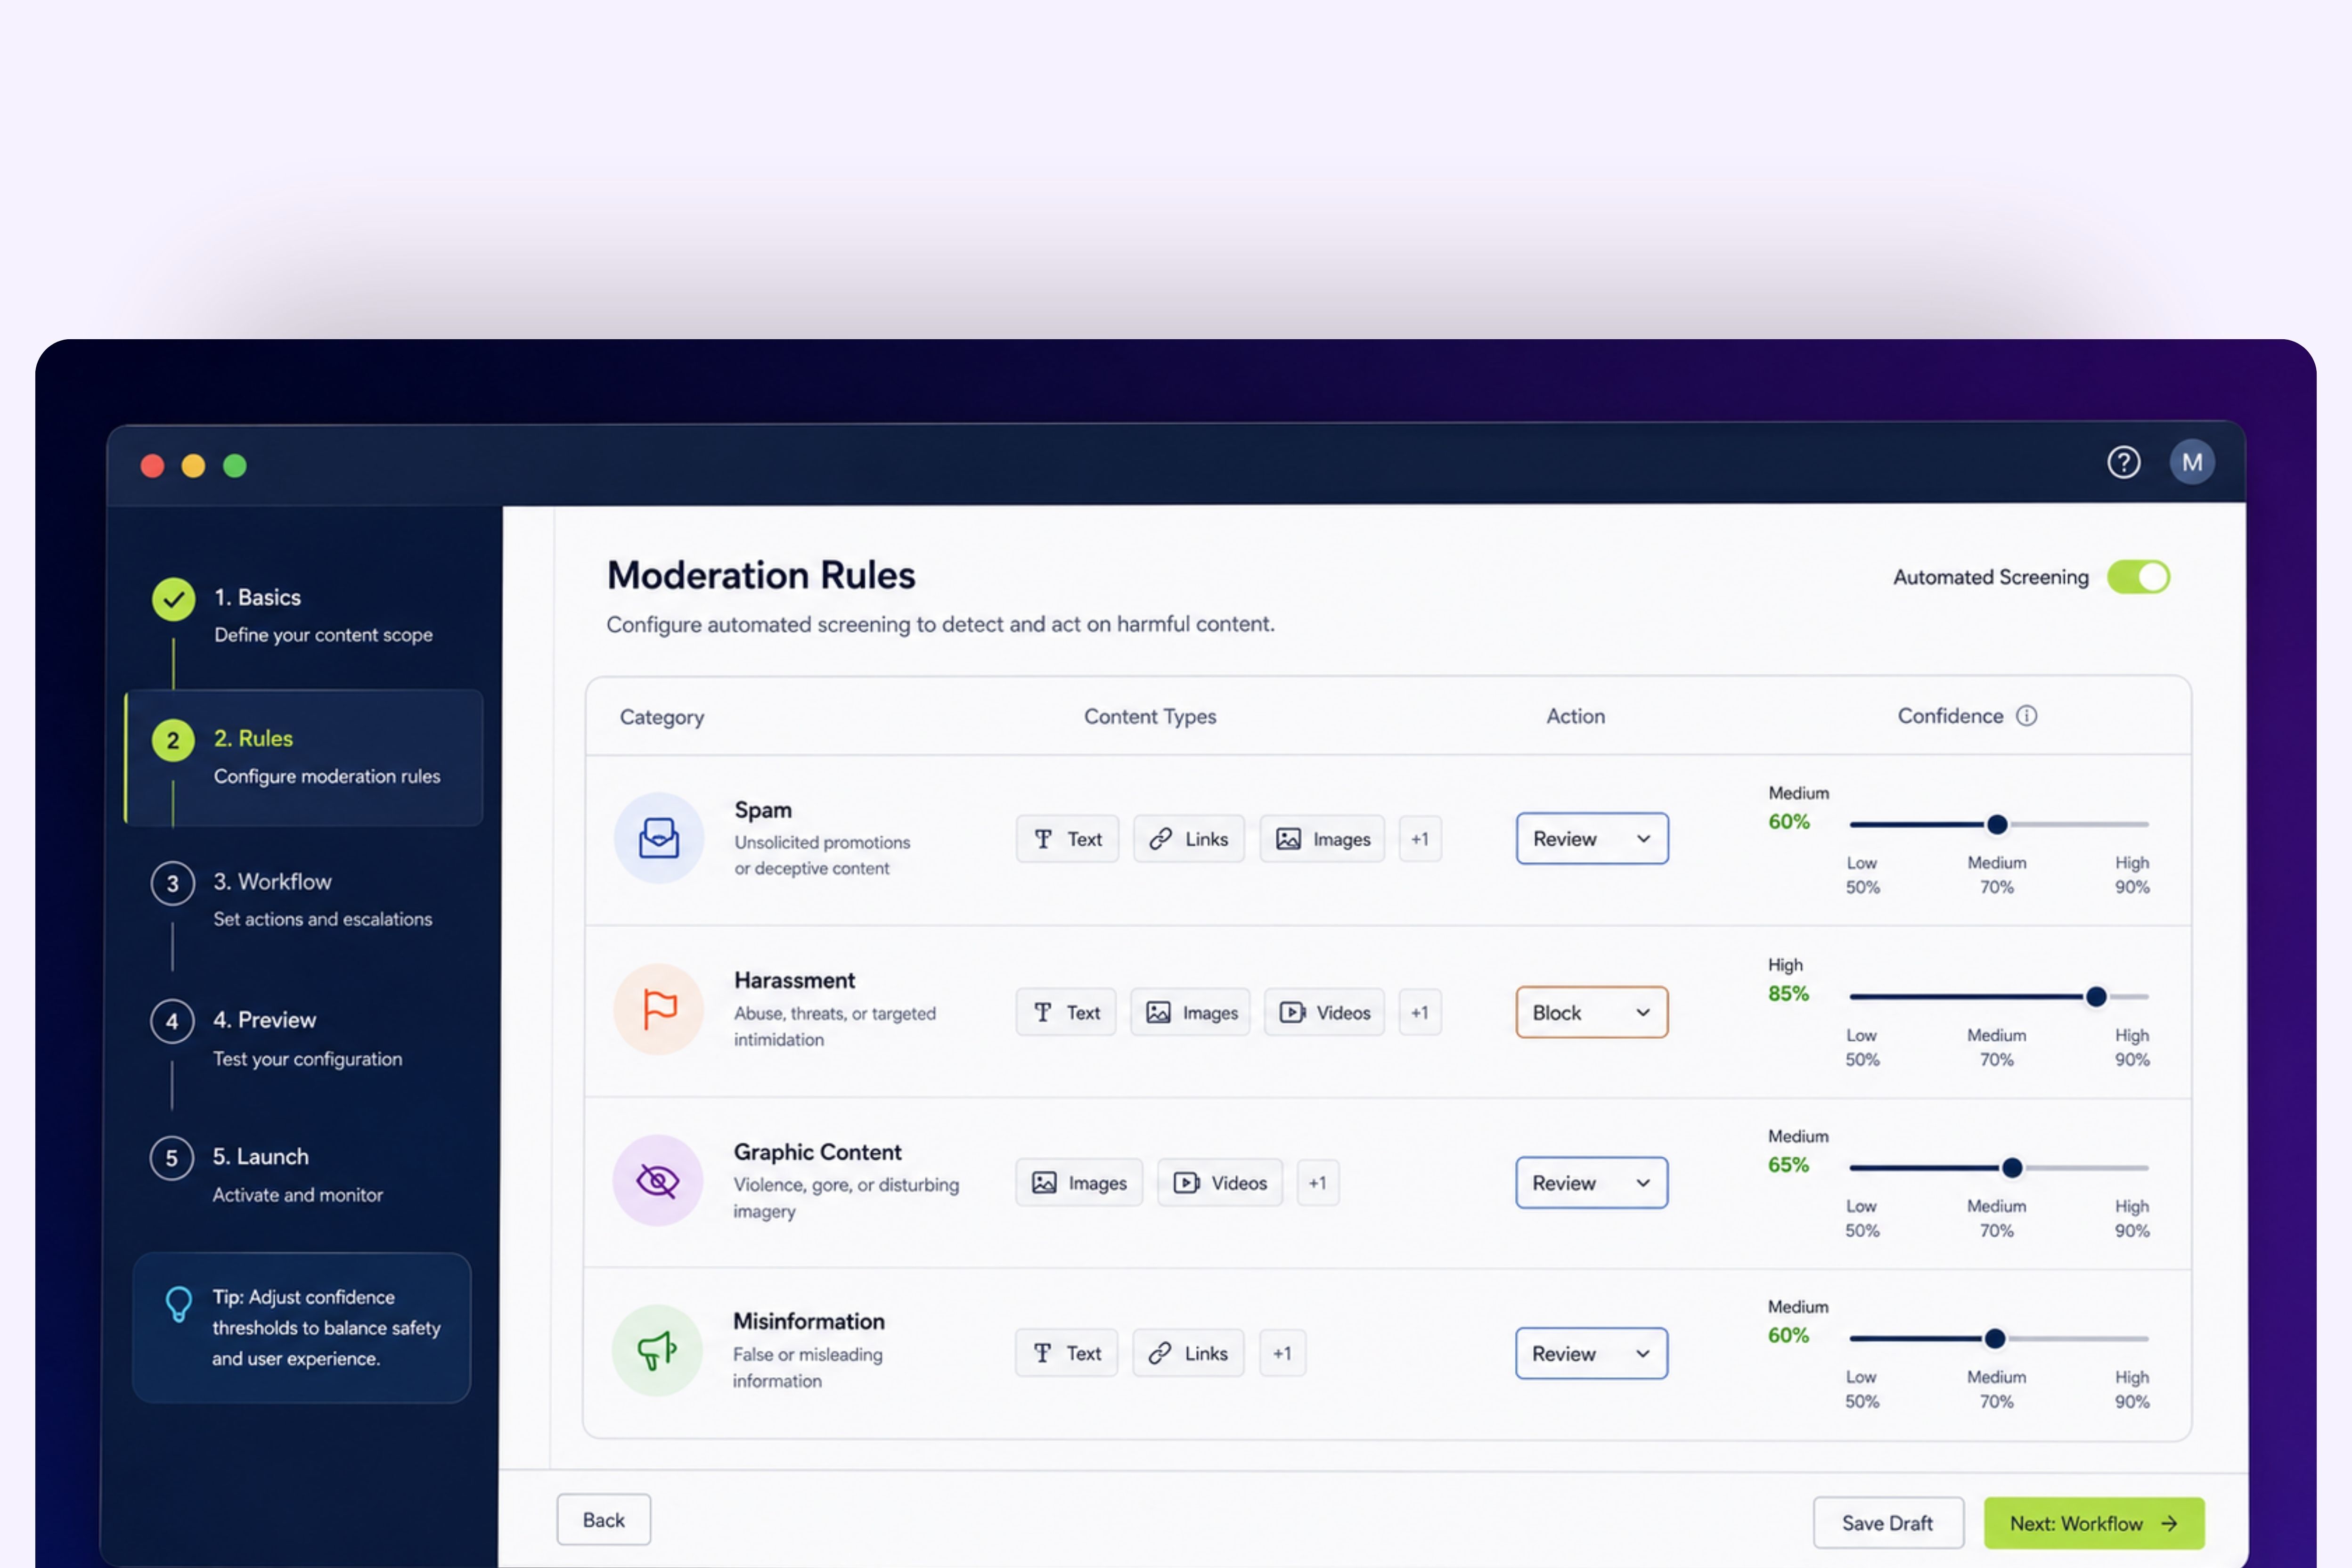Click the Harassment 85% confidence value
Viewport: 2352px width, 1568px height.
[x=1788, y=993]
